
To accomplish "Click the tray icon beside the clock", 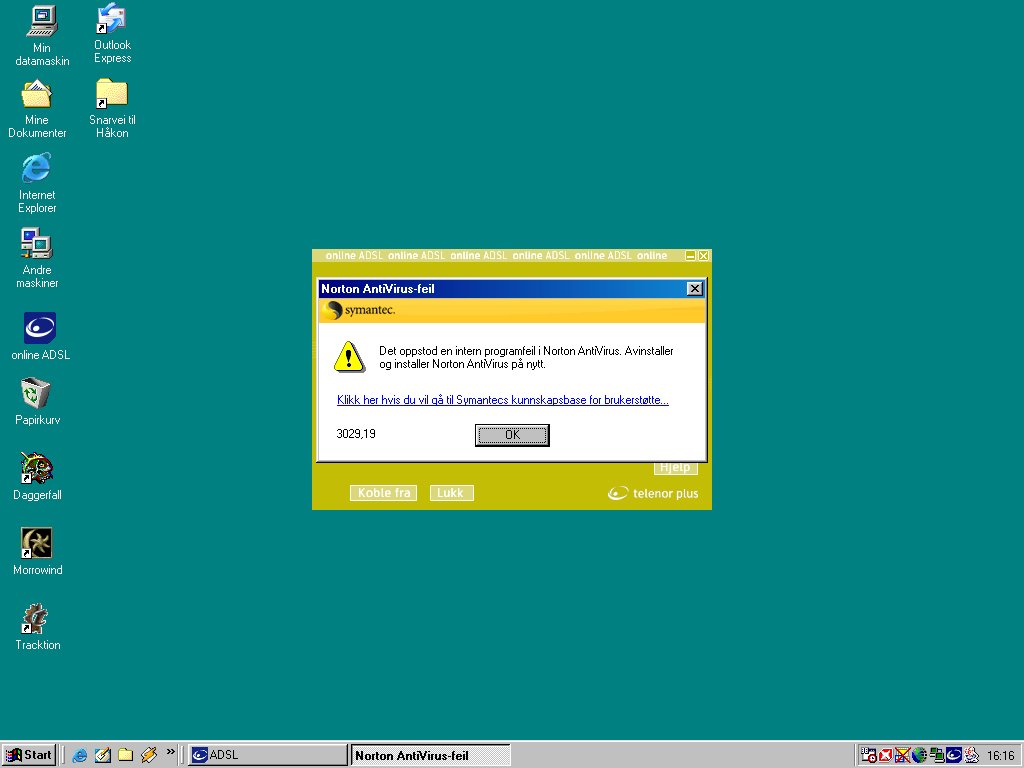I will coord(972,756).
